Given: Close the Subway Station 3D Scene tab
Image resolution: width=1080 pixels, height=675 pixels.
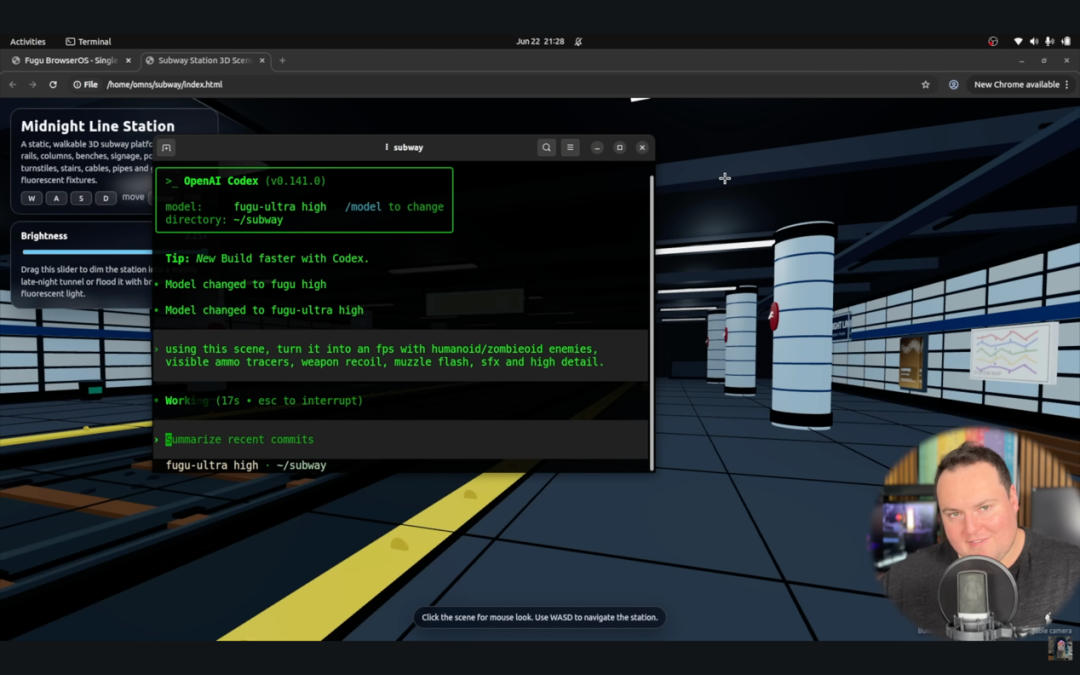Looking at the screenshot, I should [x=262, y=61].
